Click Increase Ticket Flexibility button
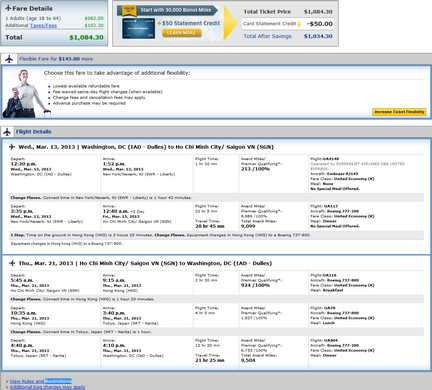Viewport: 432px width, 390px height. (x=399, y=112)
